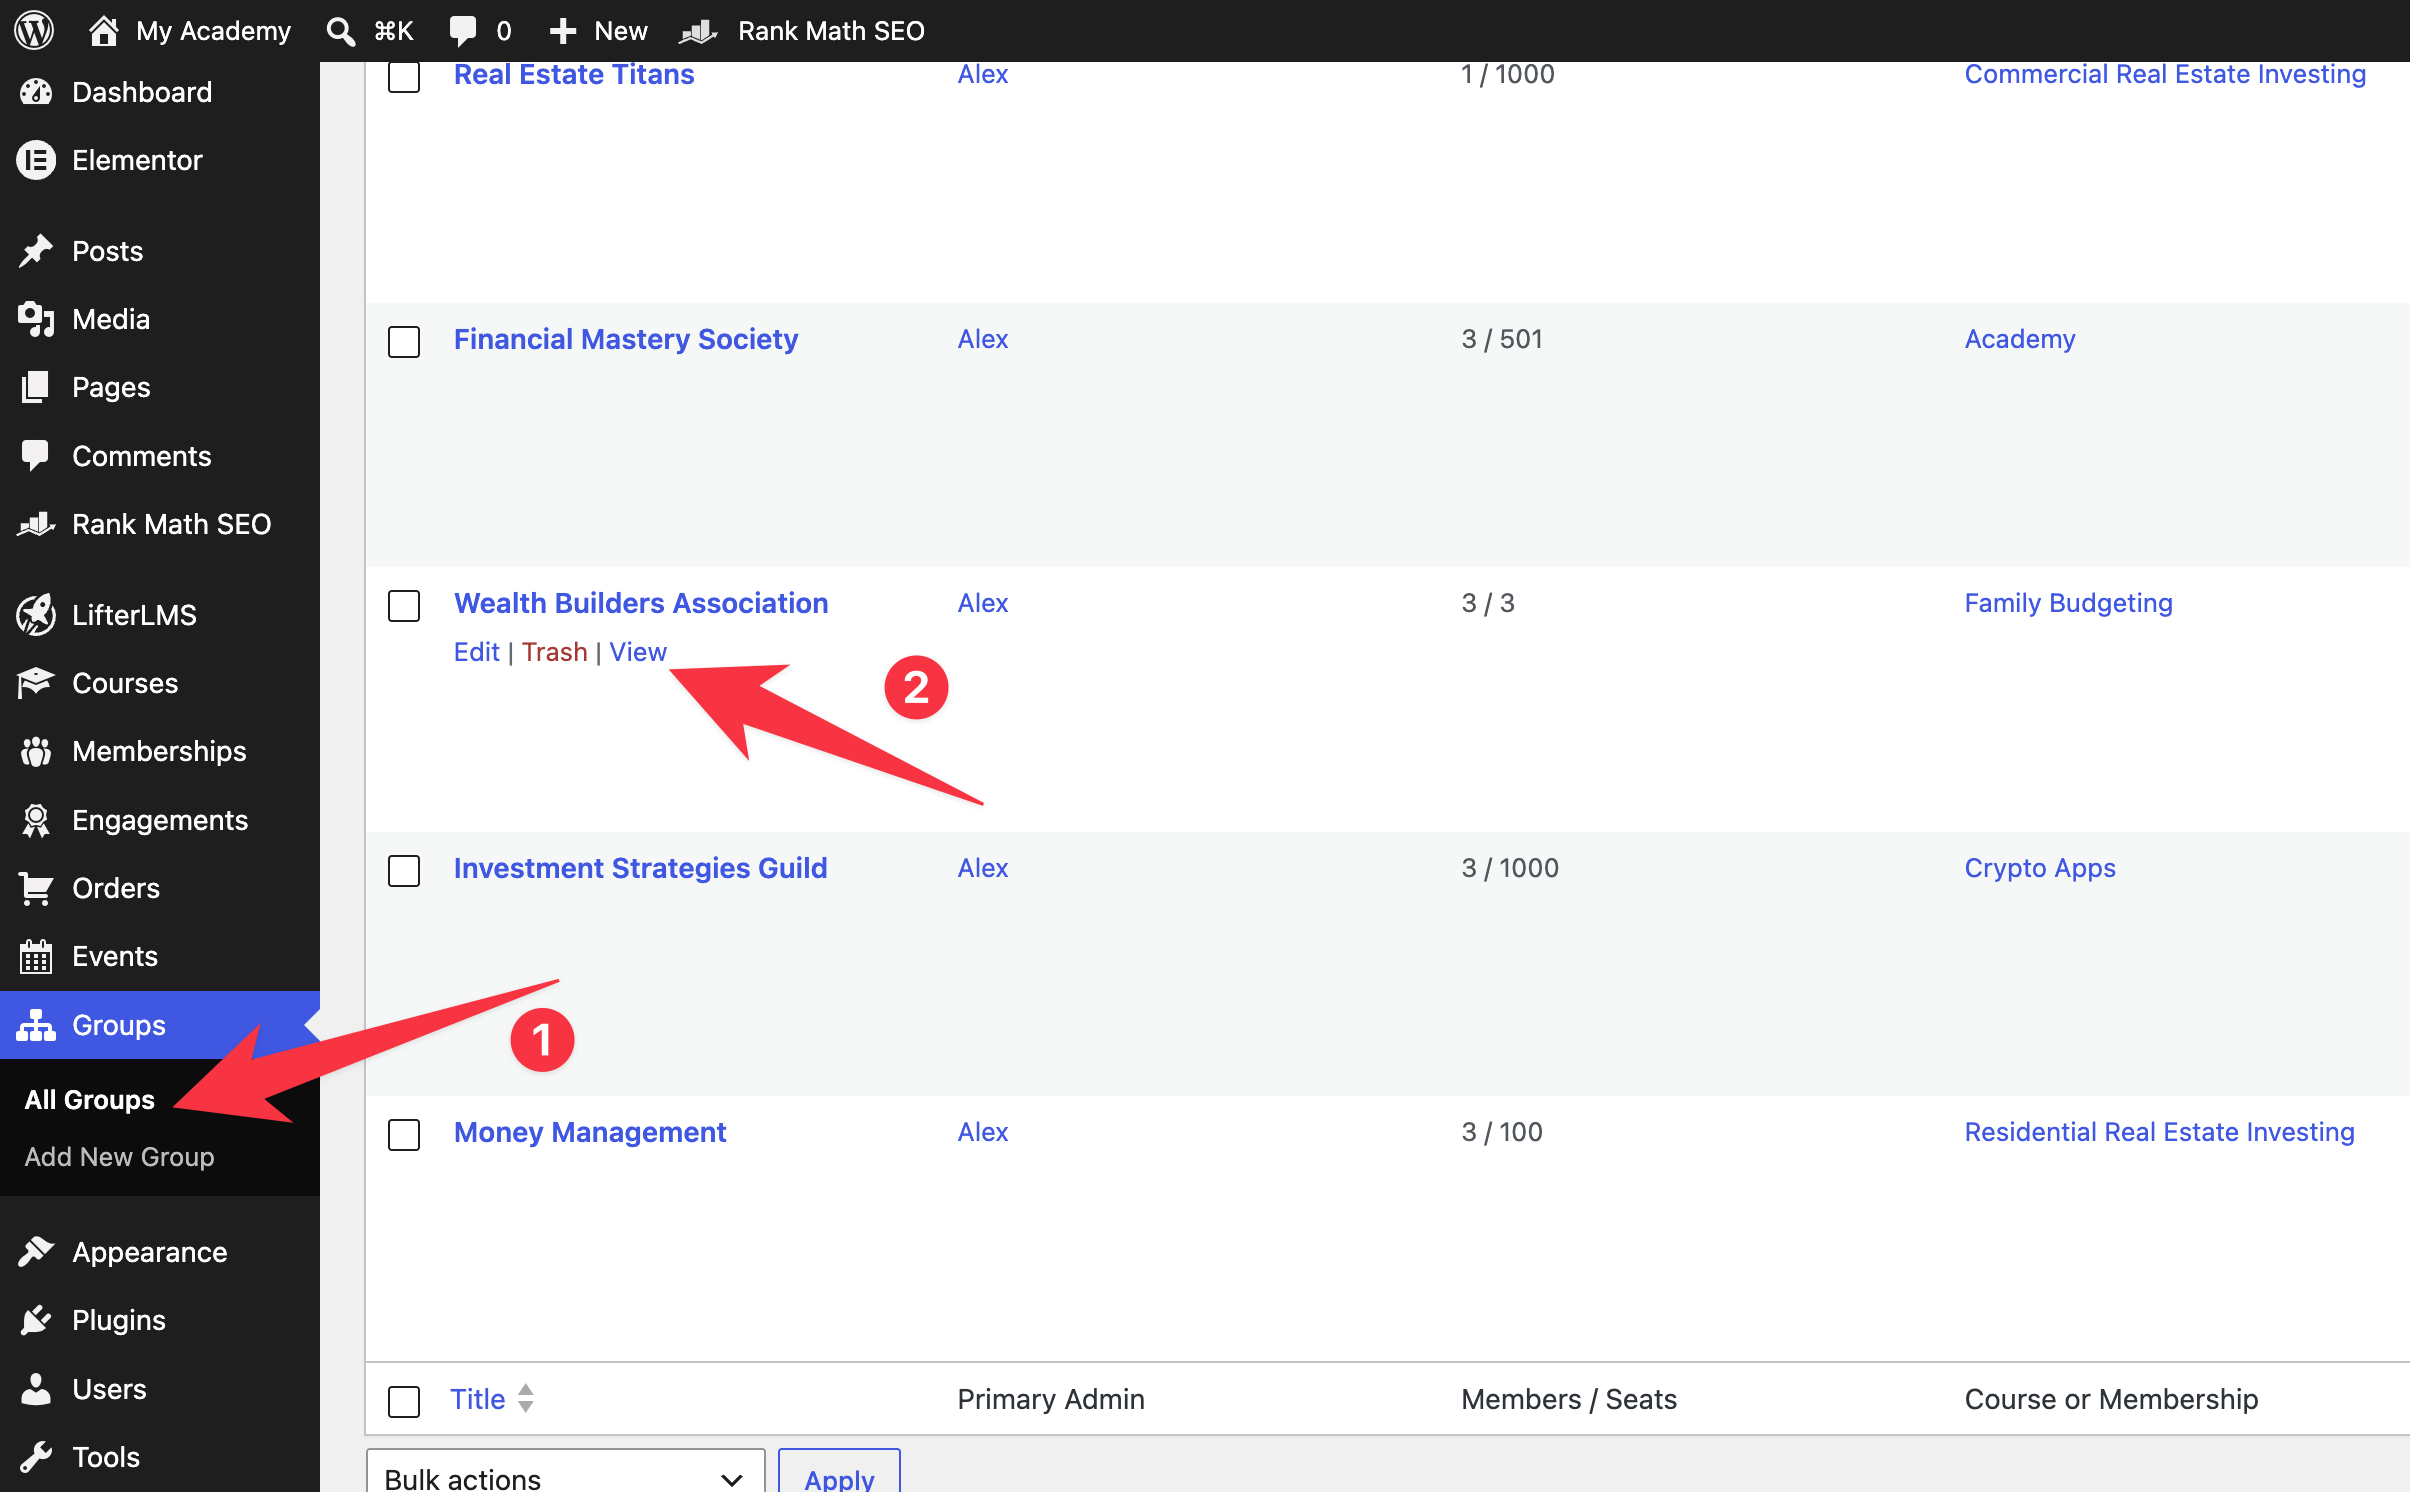Toggle the select-all checkbox beside Title
This screenshot has height=1492, width=2410.
[404, 1400]
